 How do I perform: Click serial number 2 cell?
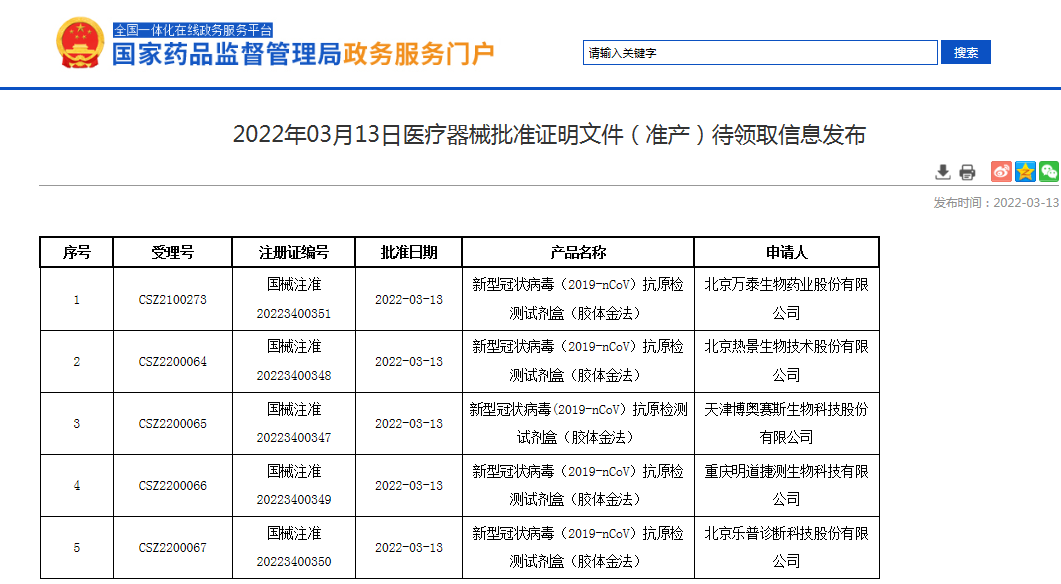point(76,362)
